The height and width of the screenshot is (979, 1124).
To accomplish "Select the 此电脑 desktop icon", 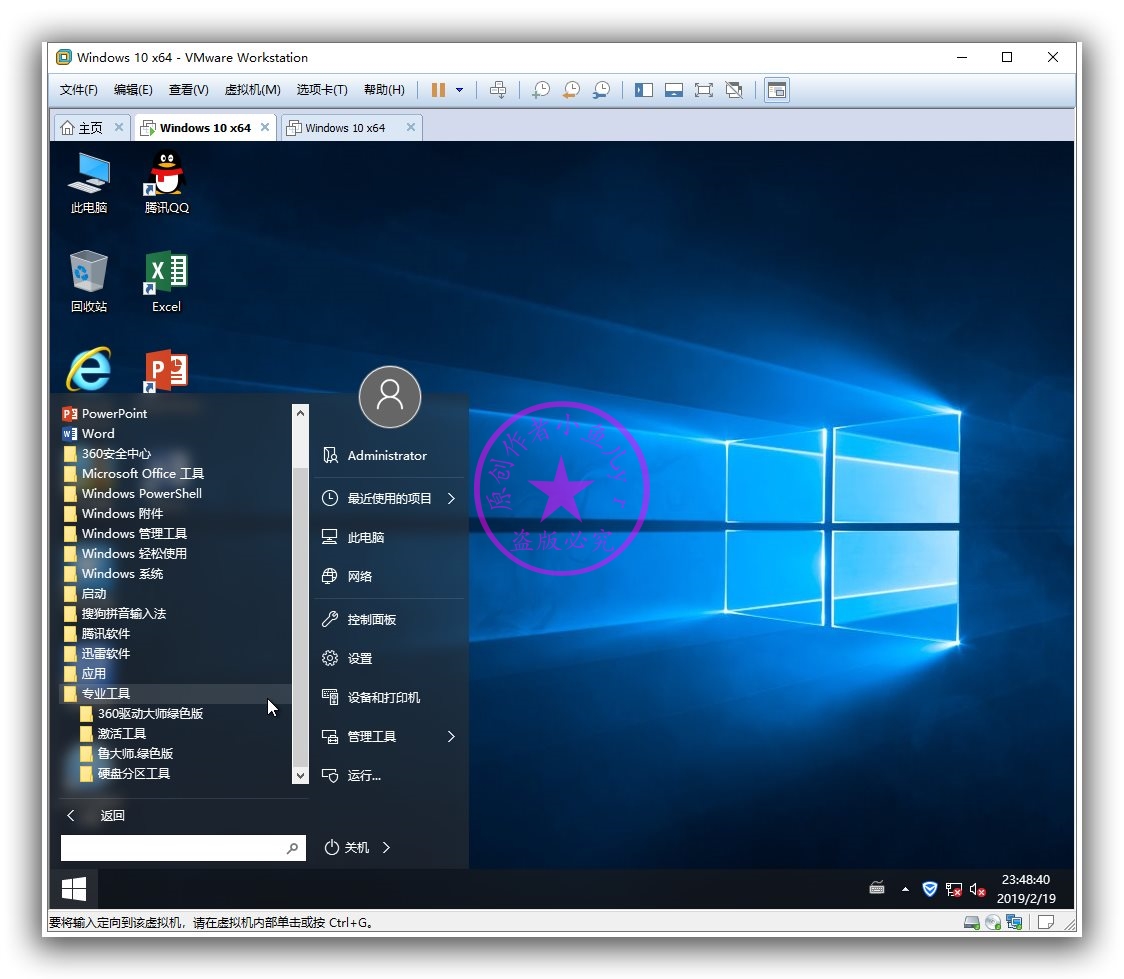I will (89, 183).
